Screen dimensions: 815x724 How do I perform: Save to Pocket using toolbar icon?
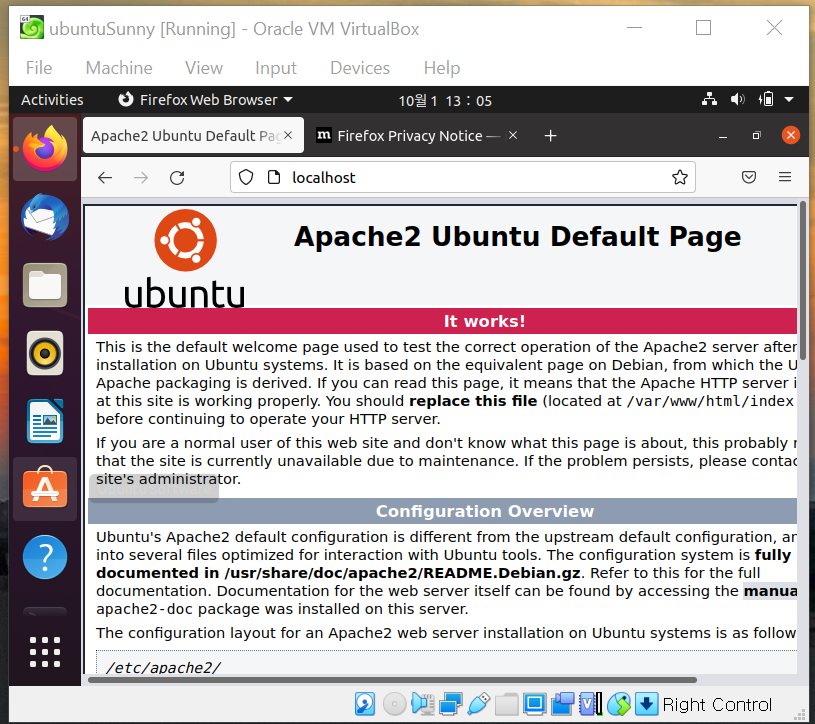748,178
